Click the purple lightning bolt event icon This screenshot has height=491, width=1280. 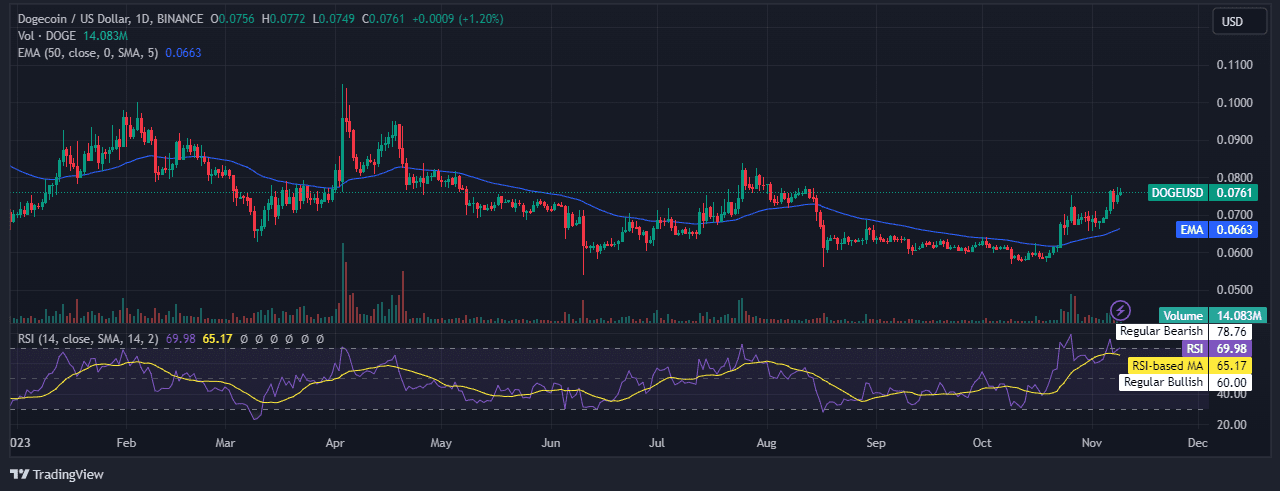(x=1121, y=309)
